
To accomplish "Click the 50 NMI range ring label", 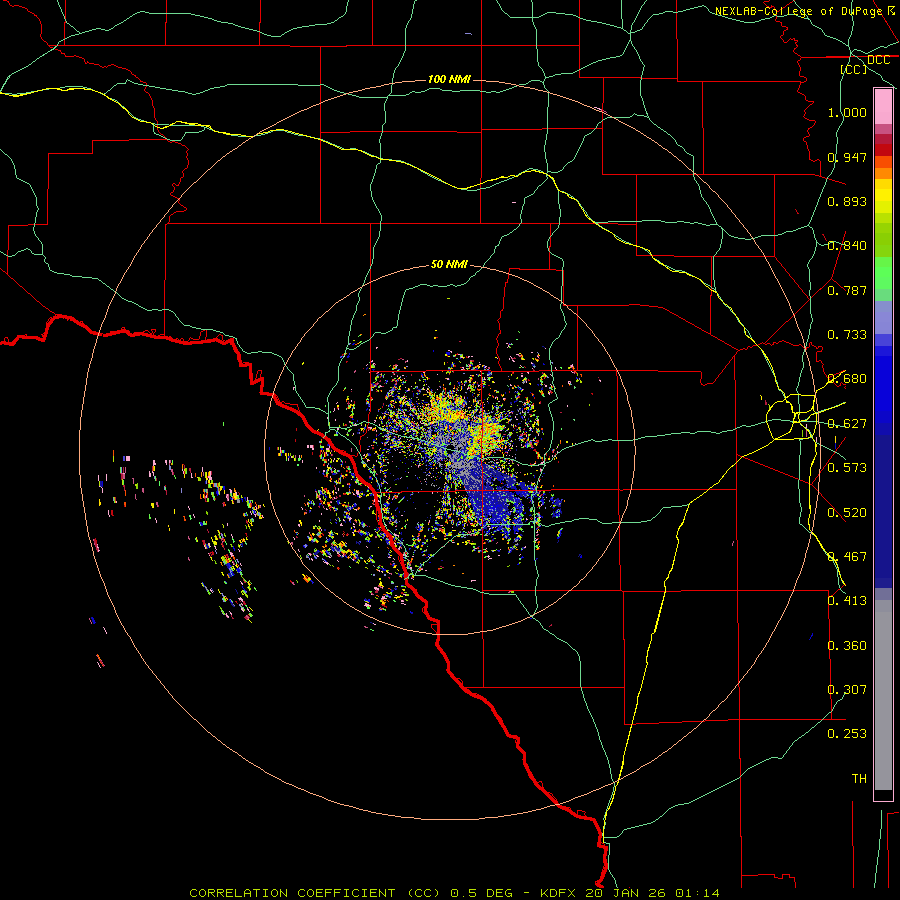I will coord(449,264).
